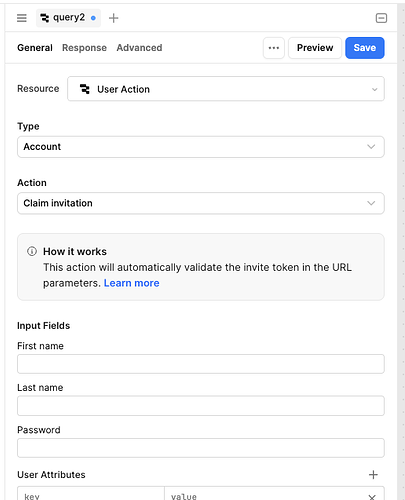Image resolution: width=405 pixels, height=500 pixels.
Task: Collapse the query editor panel
Action: click(381, 18)
